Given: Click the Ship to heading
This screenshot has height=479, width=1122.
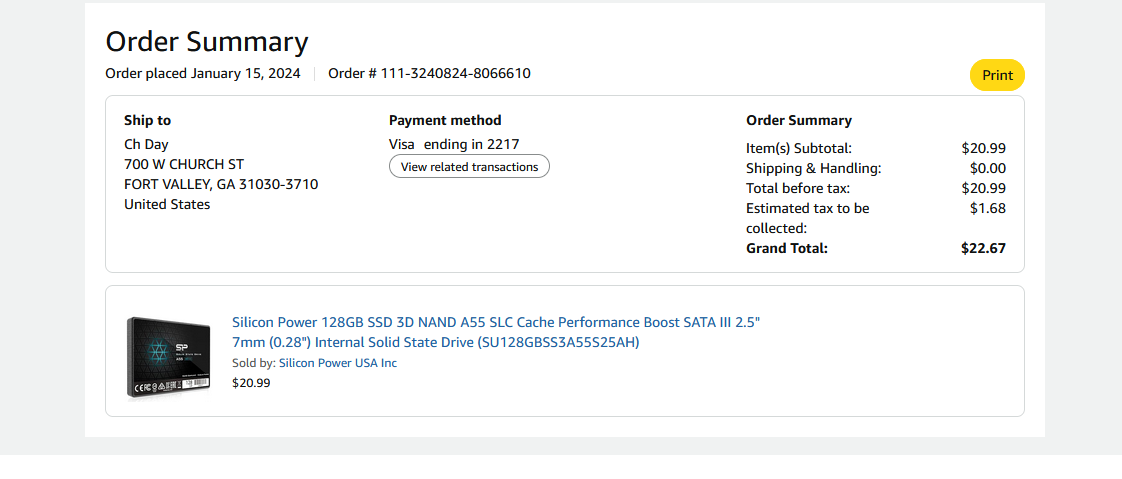Looking at the screenshot, I should pyautogui.click(x=147, y=120).
